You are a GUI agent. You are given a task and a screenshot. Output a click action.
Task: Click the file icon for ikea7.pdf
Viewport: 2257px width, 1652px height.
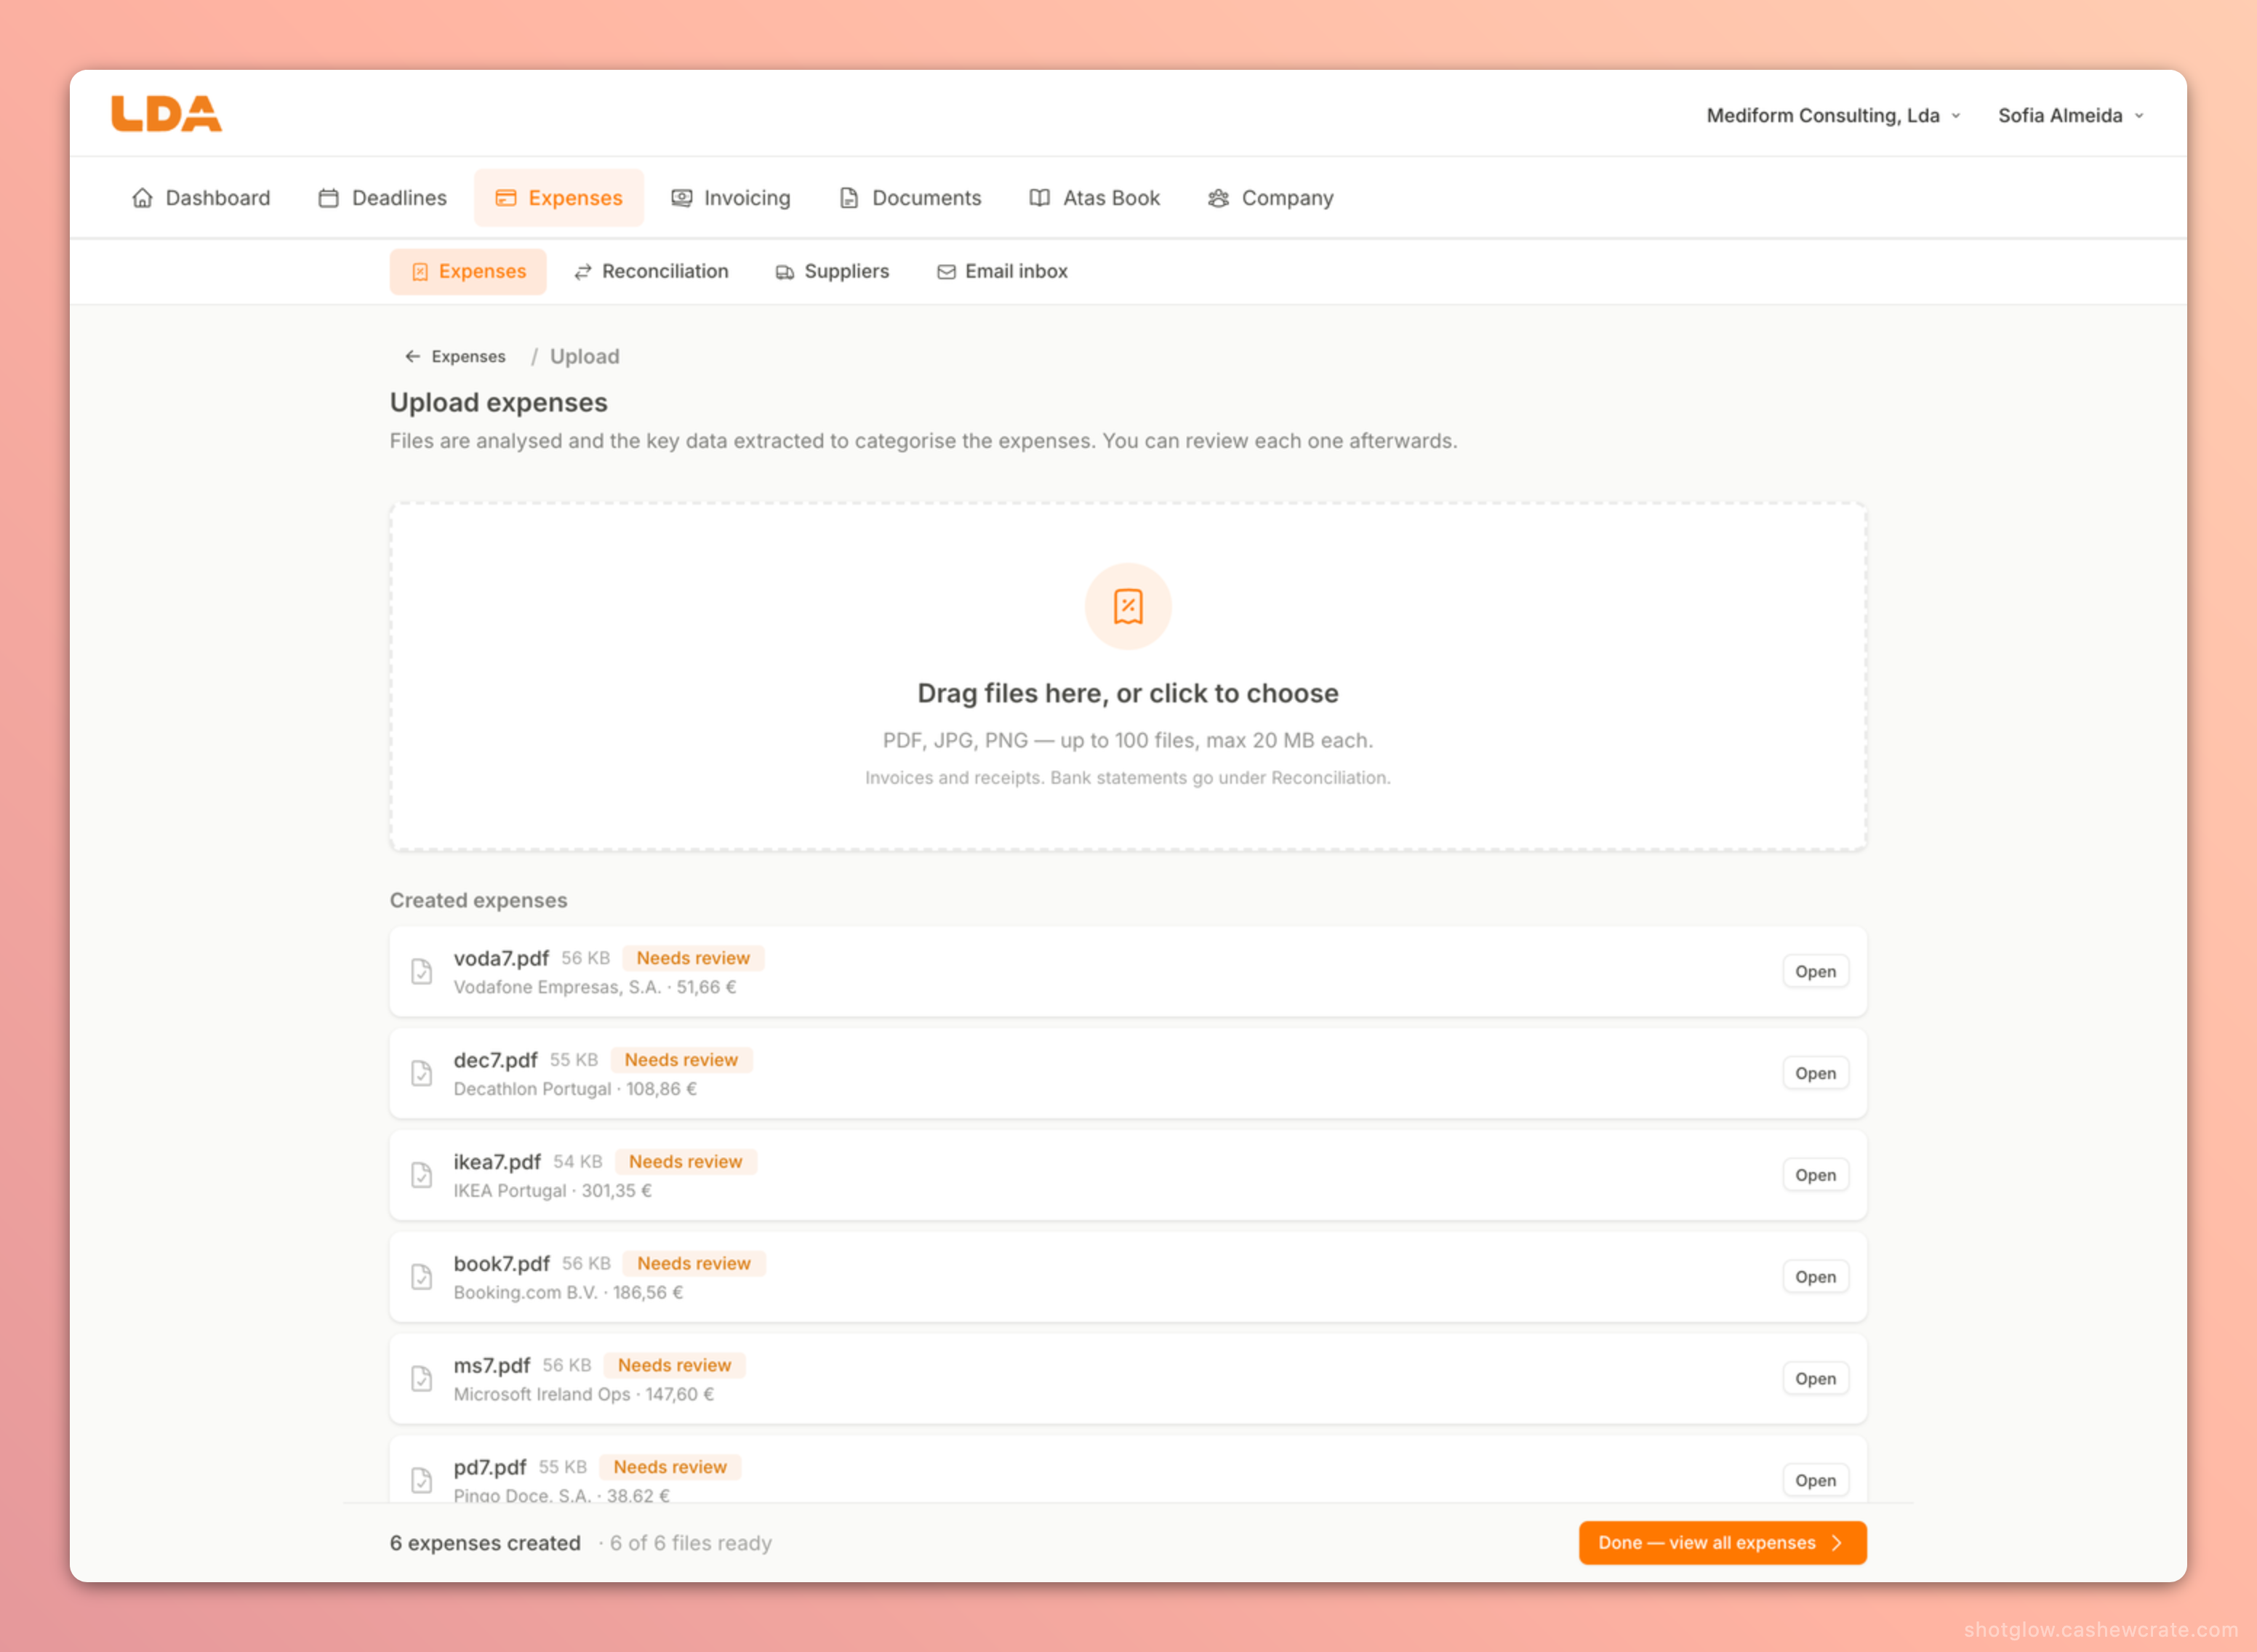422,1175
